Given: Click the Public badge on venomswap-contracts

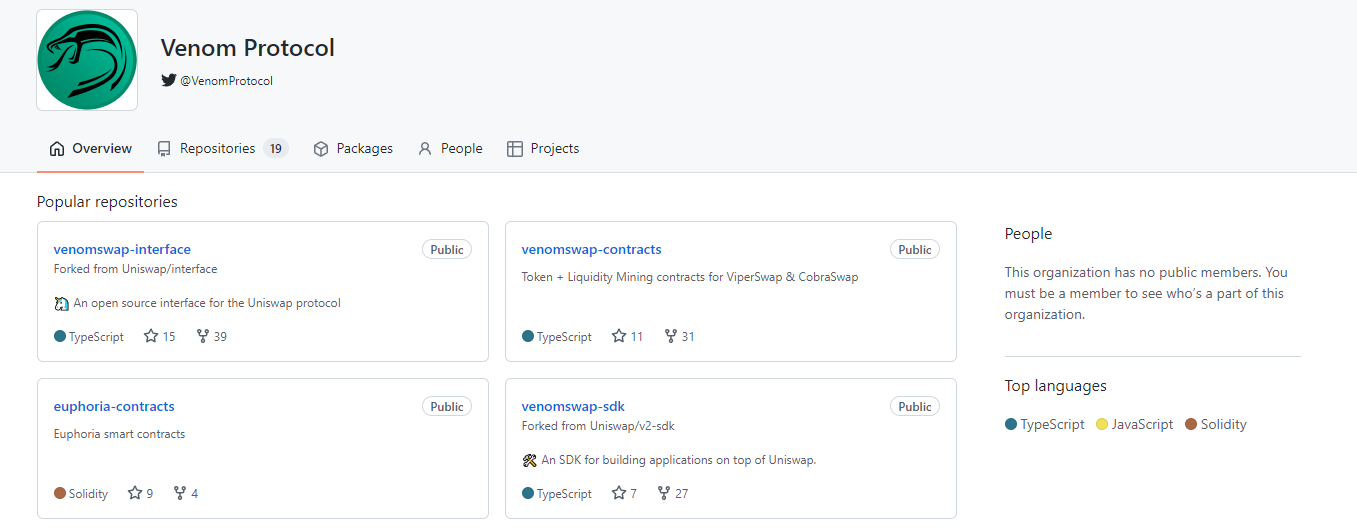Looking at the screenshot, I should (x=915, y=250).
